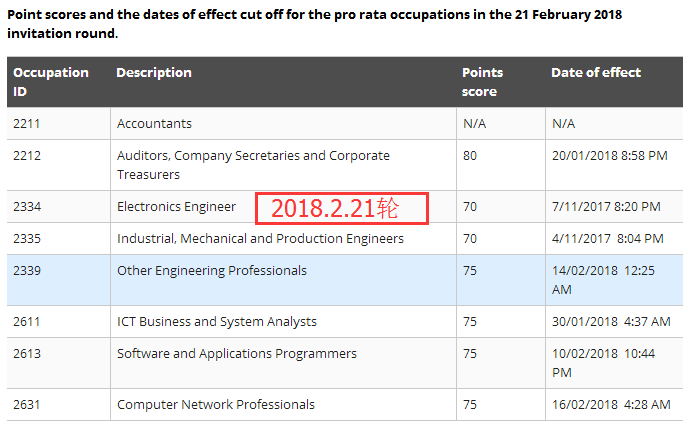Click the Accountants description cell
The height and width of the screenshot is (427, 692).
[x=154, y=124]
